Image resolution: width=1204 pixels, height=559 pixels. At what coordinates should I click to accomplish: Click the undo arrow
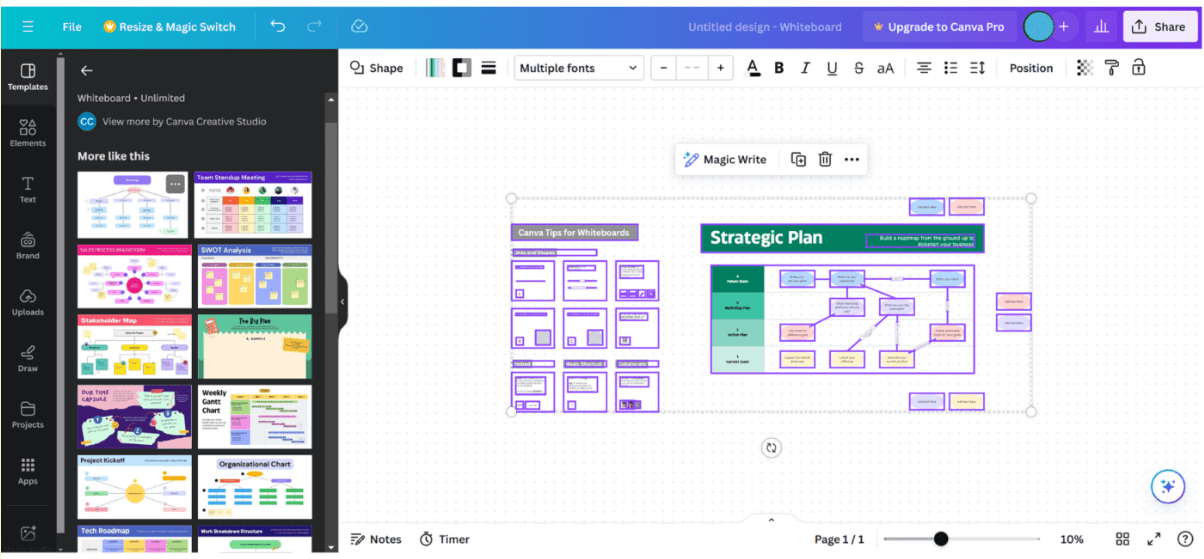tap(278, 27)
